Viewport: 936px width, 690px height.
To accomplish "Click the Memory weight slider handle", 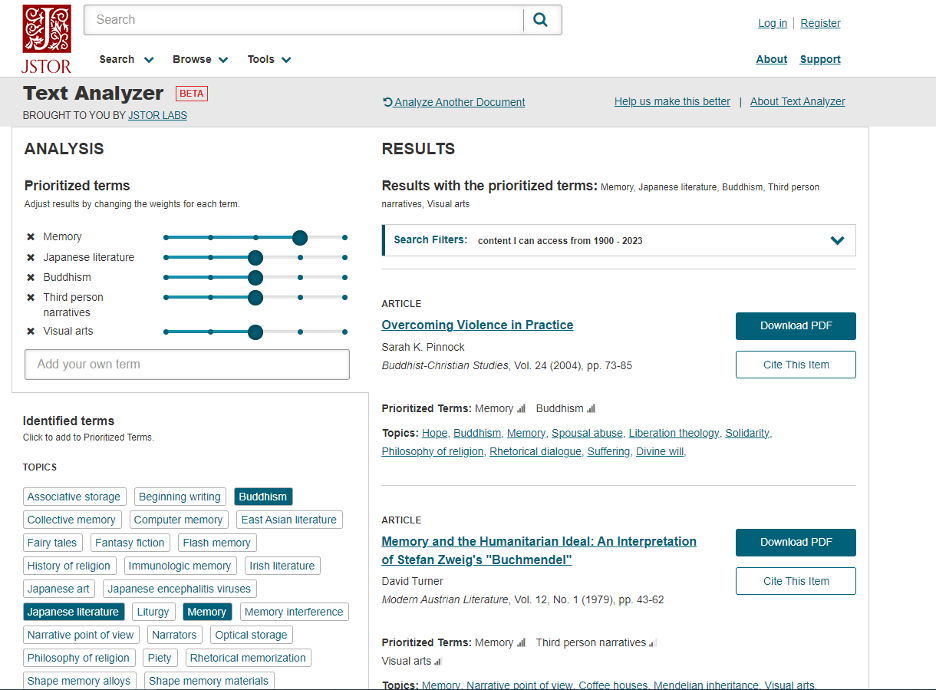I will (x=300, y=238).
